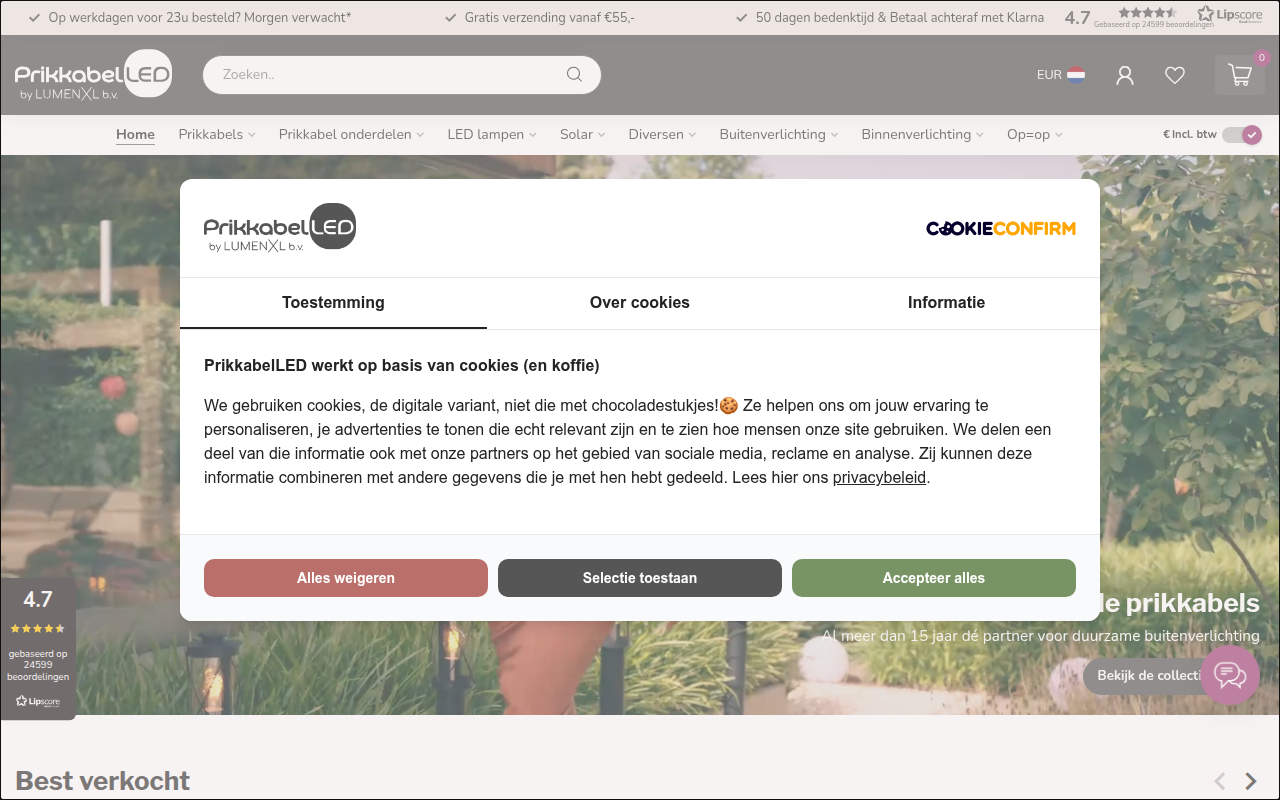Go to next Best verkocht slide arrow

coord(1250,781)
